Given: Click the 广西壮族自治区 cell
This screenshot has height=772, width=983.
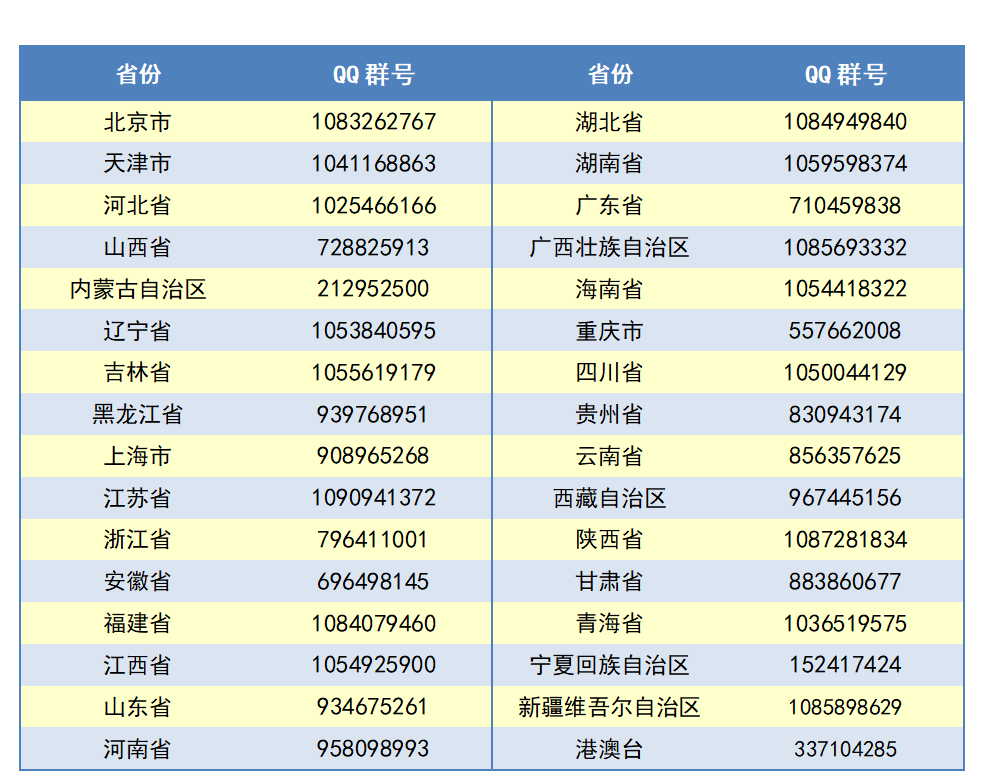Looking at the screenshot, I should click(x=609, y=247).
